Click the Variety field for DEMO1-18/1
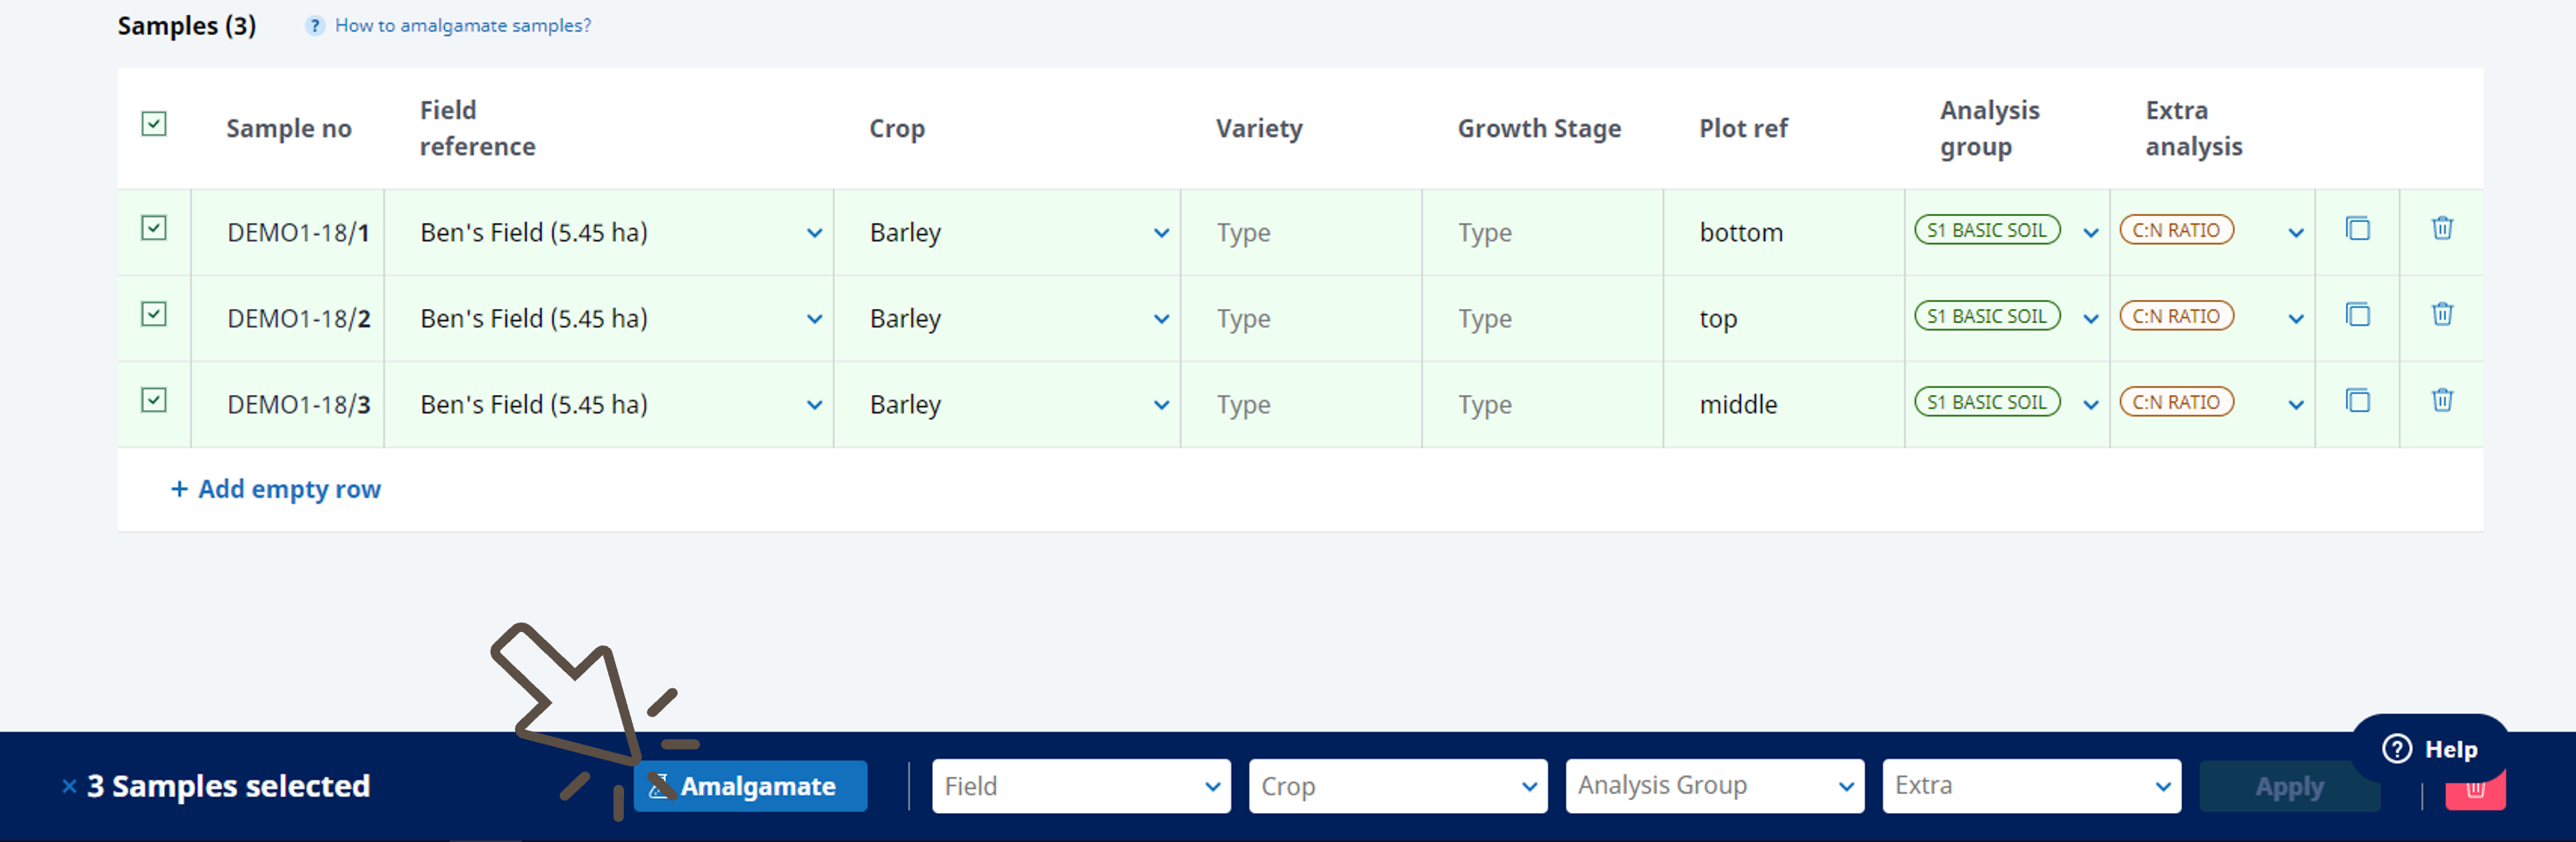 [1300, 233]
